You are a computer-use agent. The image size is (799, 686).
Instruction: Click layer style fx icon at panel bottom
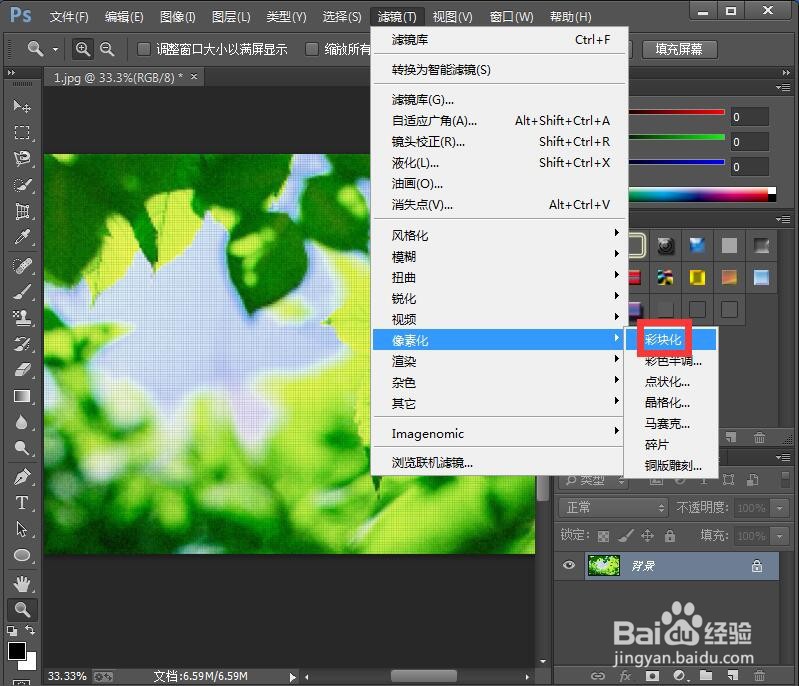pyautogui.click(x=625, y=676)
